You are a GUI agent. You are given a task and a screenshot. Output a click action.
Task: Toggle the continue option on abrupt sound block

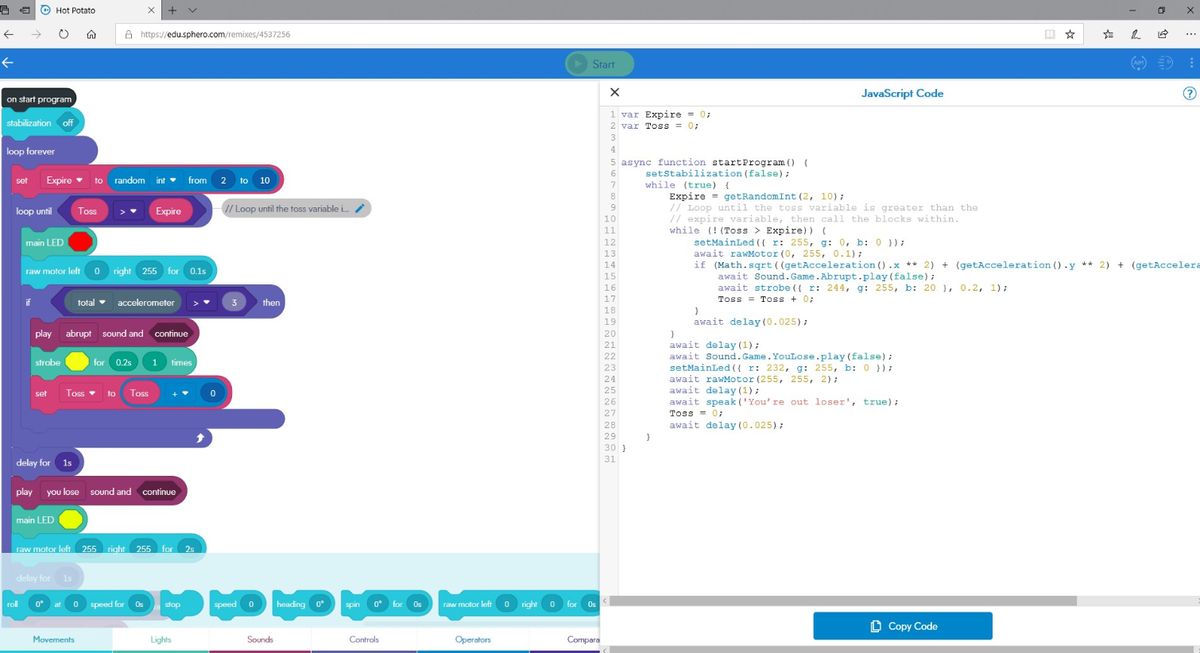click(172, 333)
